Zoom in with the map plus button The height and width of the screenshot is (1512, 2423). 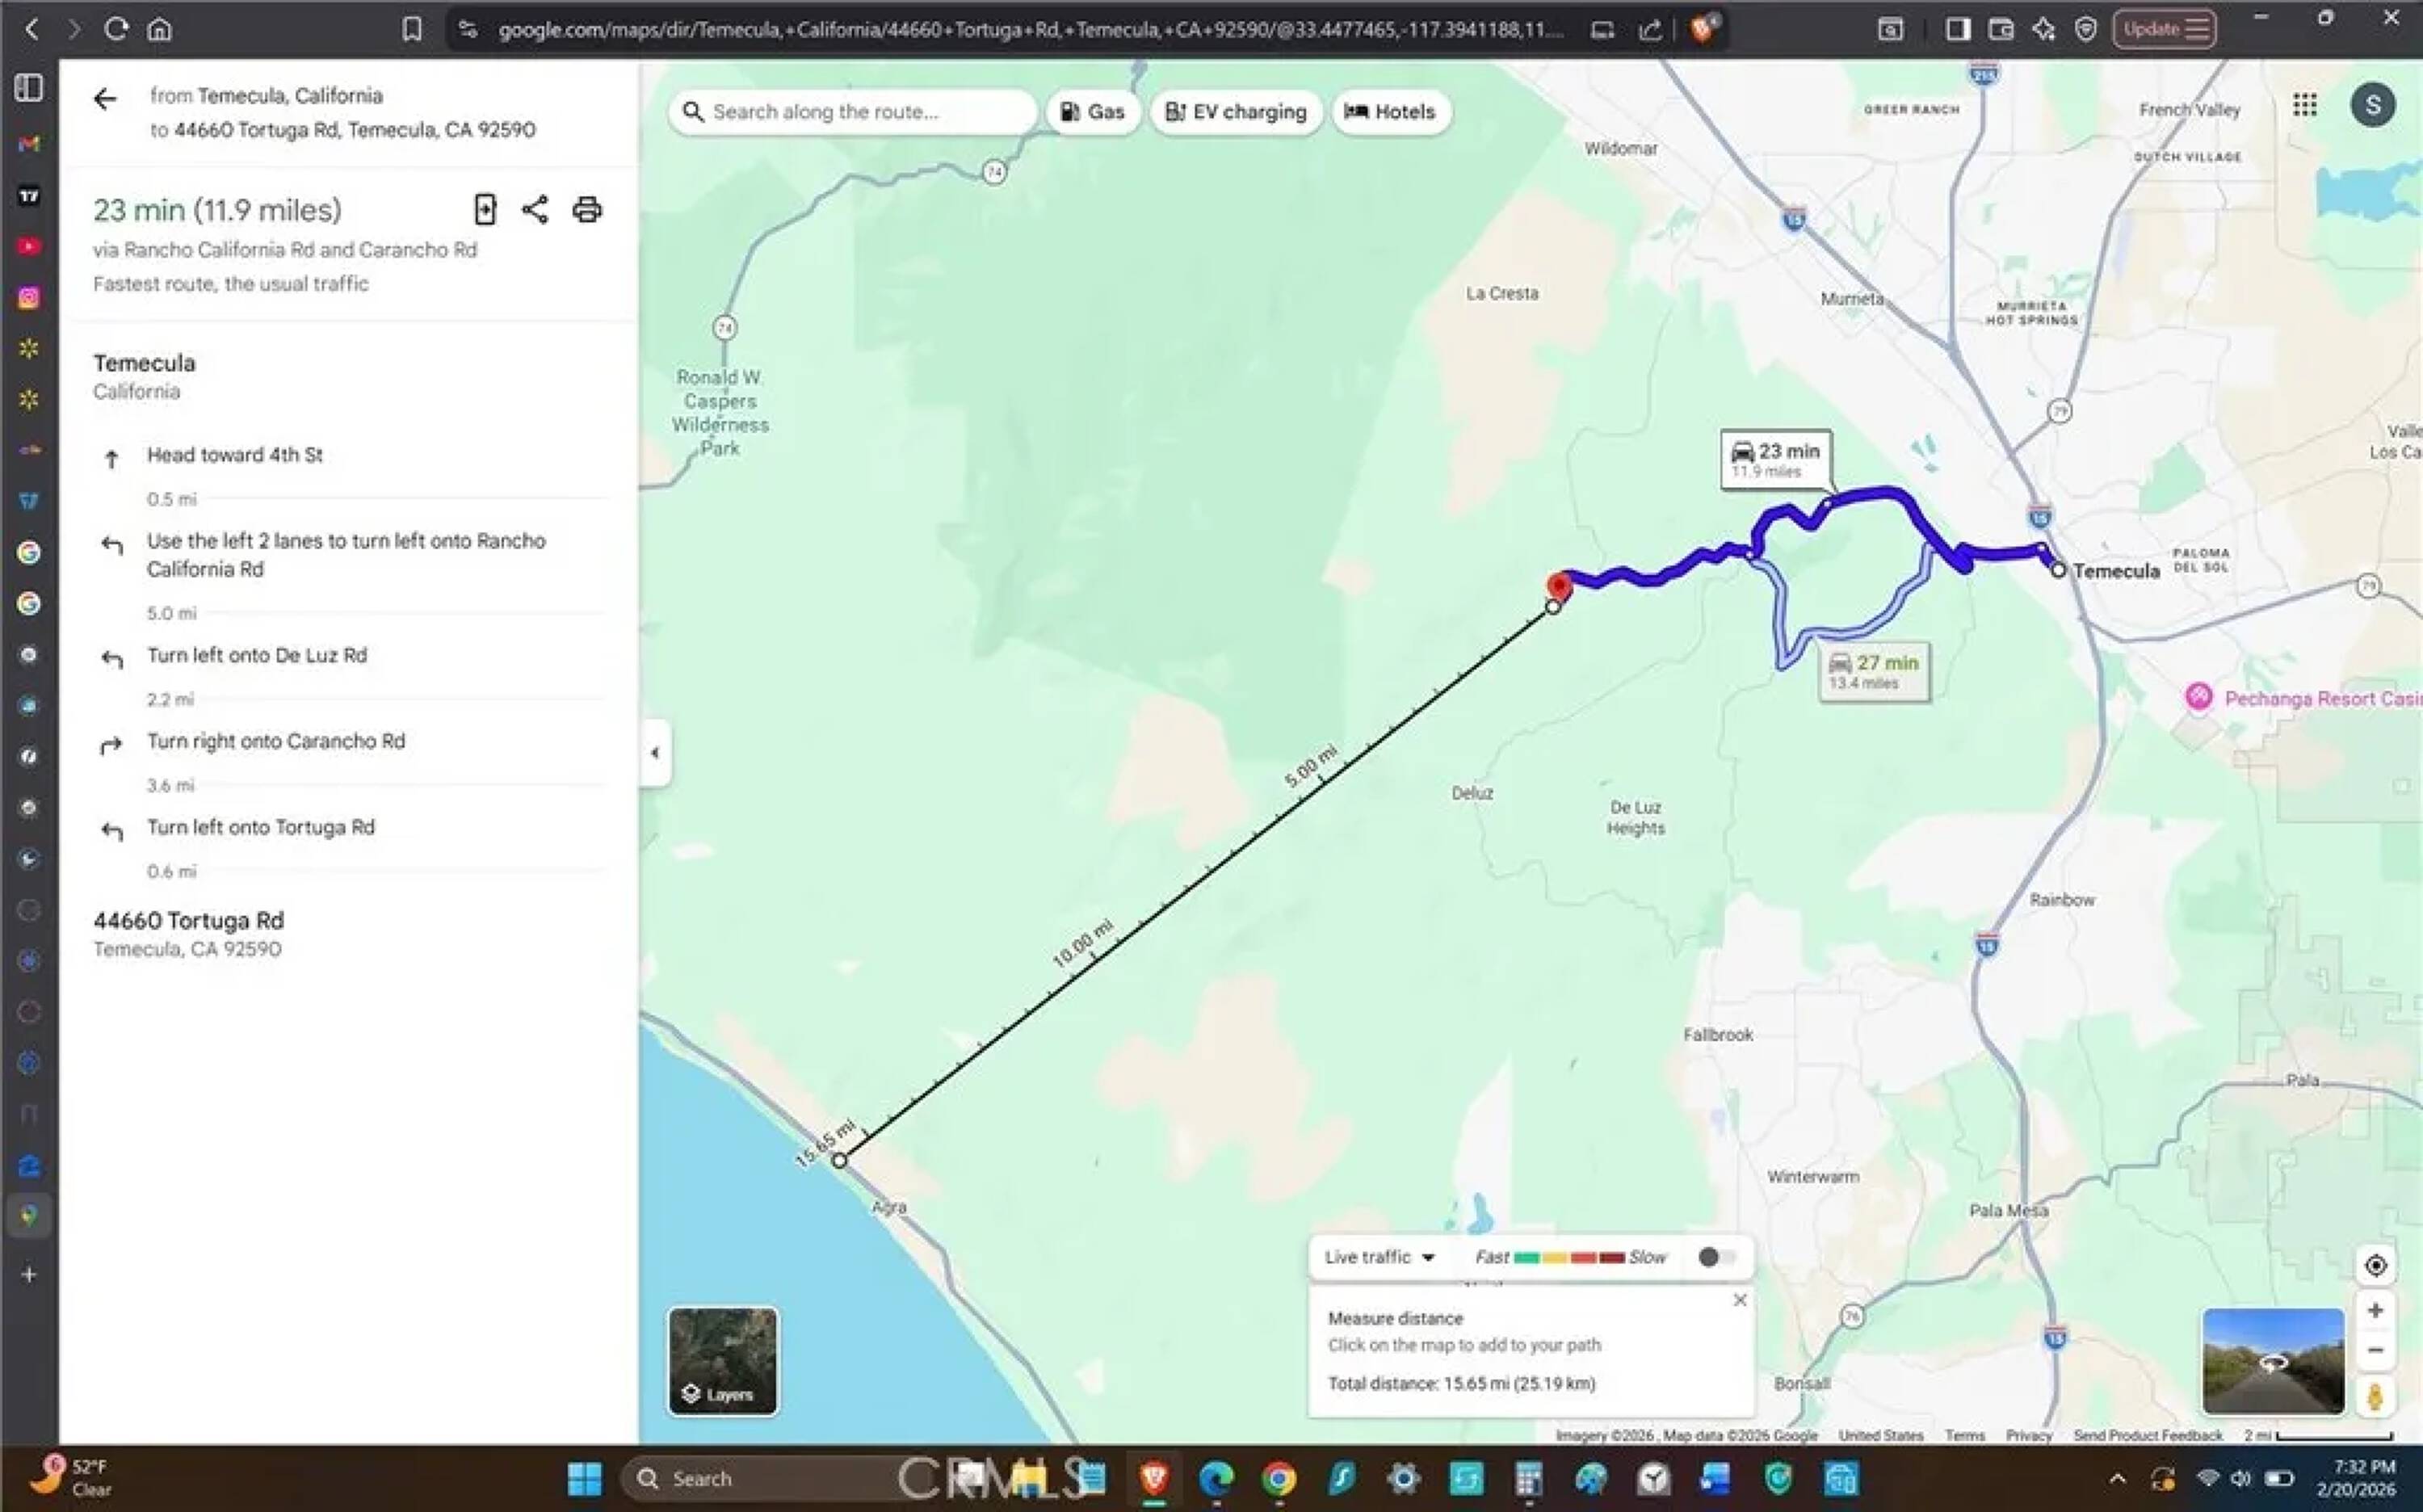click(x=2375, y=1310)
